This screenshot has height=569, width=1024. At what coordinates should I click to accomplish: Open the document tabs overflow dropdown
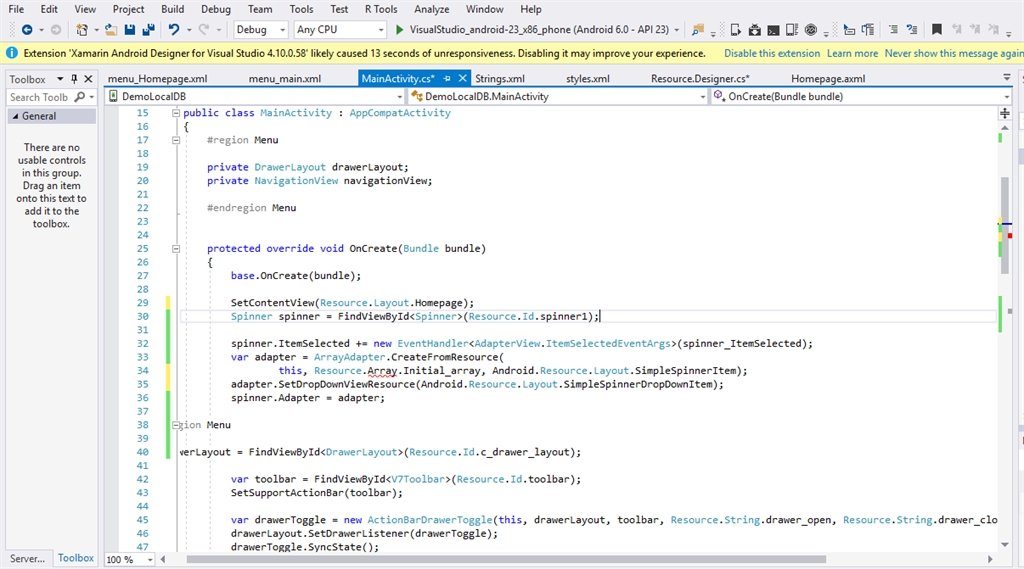1006,78
